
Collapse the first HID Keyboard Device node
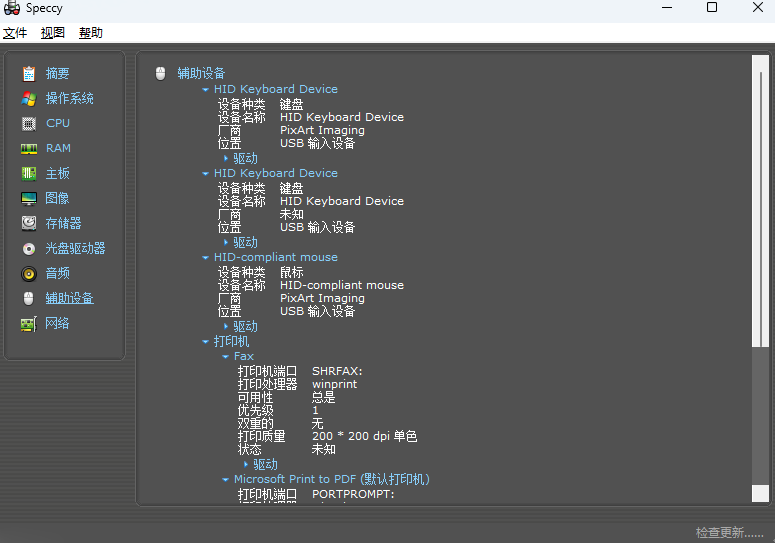[206, 90]
